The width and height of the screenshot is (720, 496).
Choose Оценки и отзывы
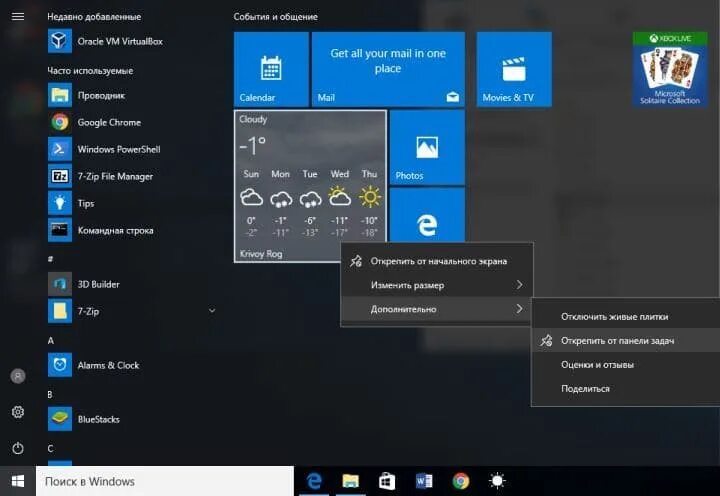pyautogui.click(x=626, y=365)
